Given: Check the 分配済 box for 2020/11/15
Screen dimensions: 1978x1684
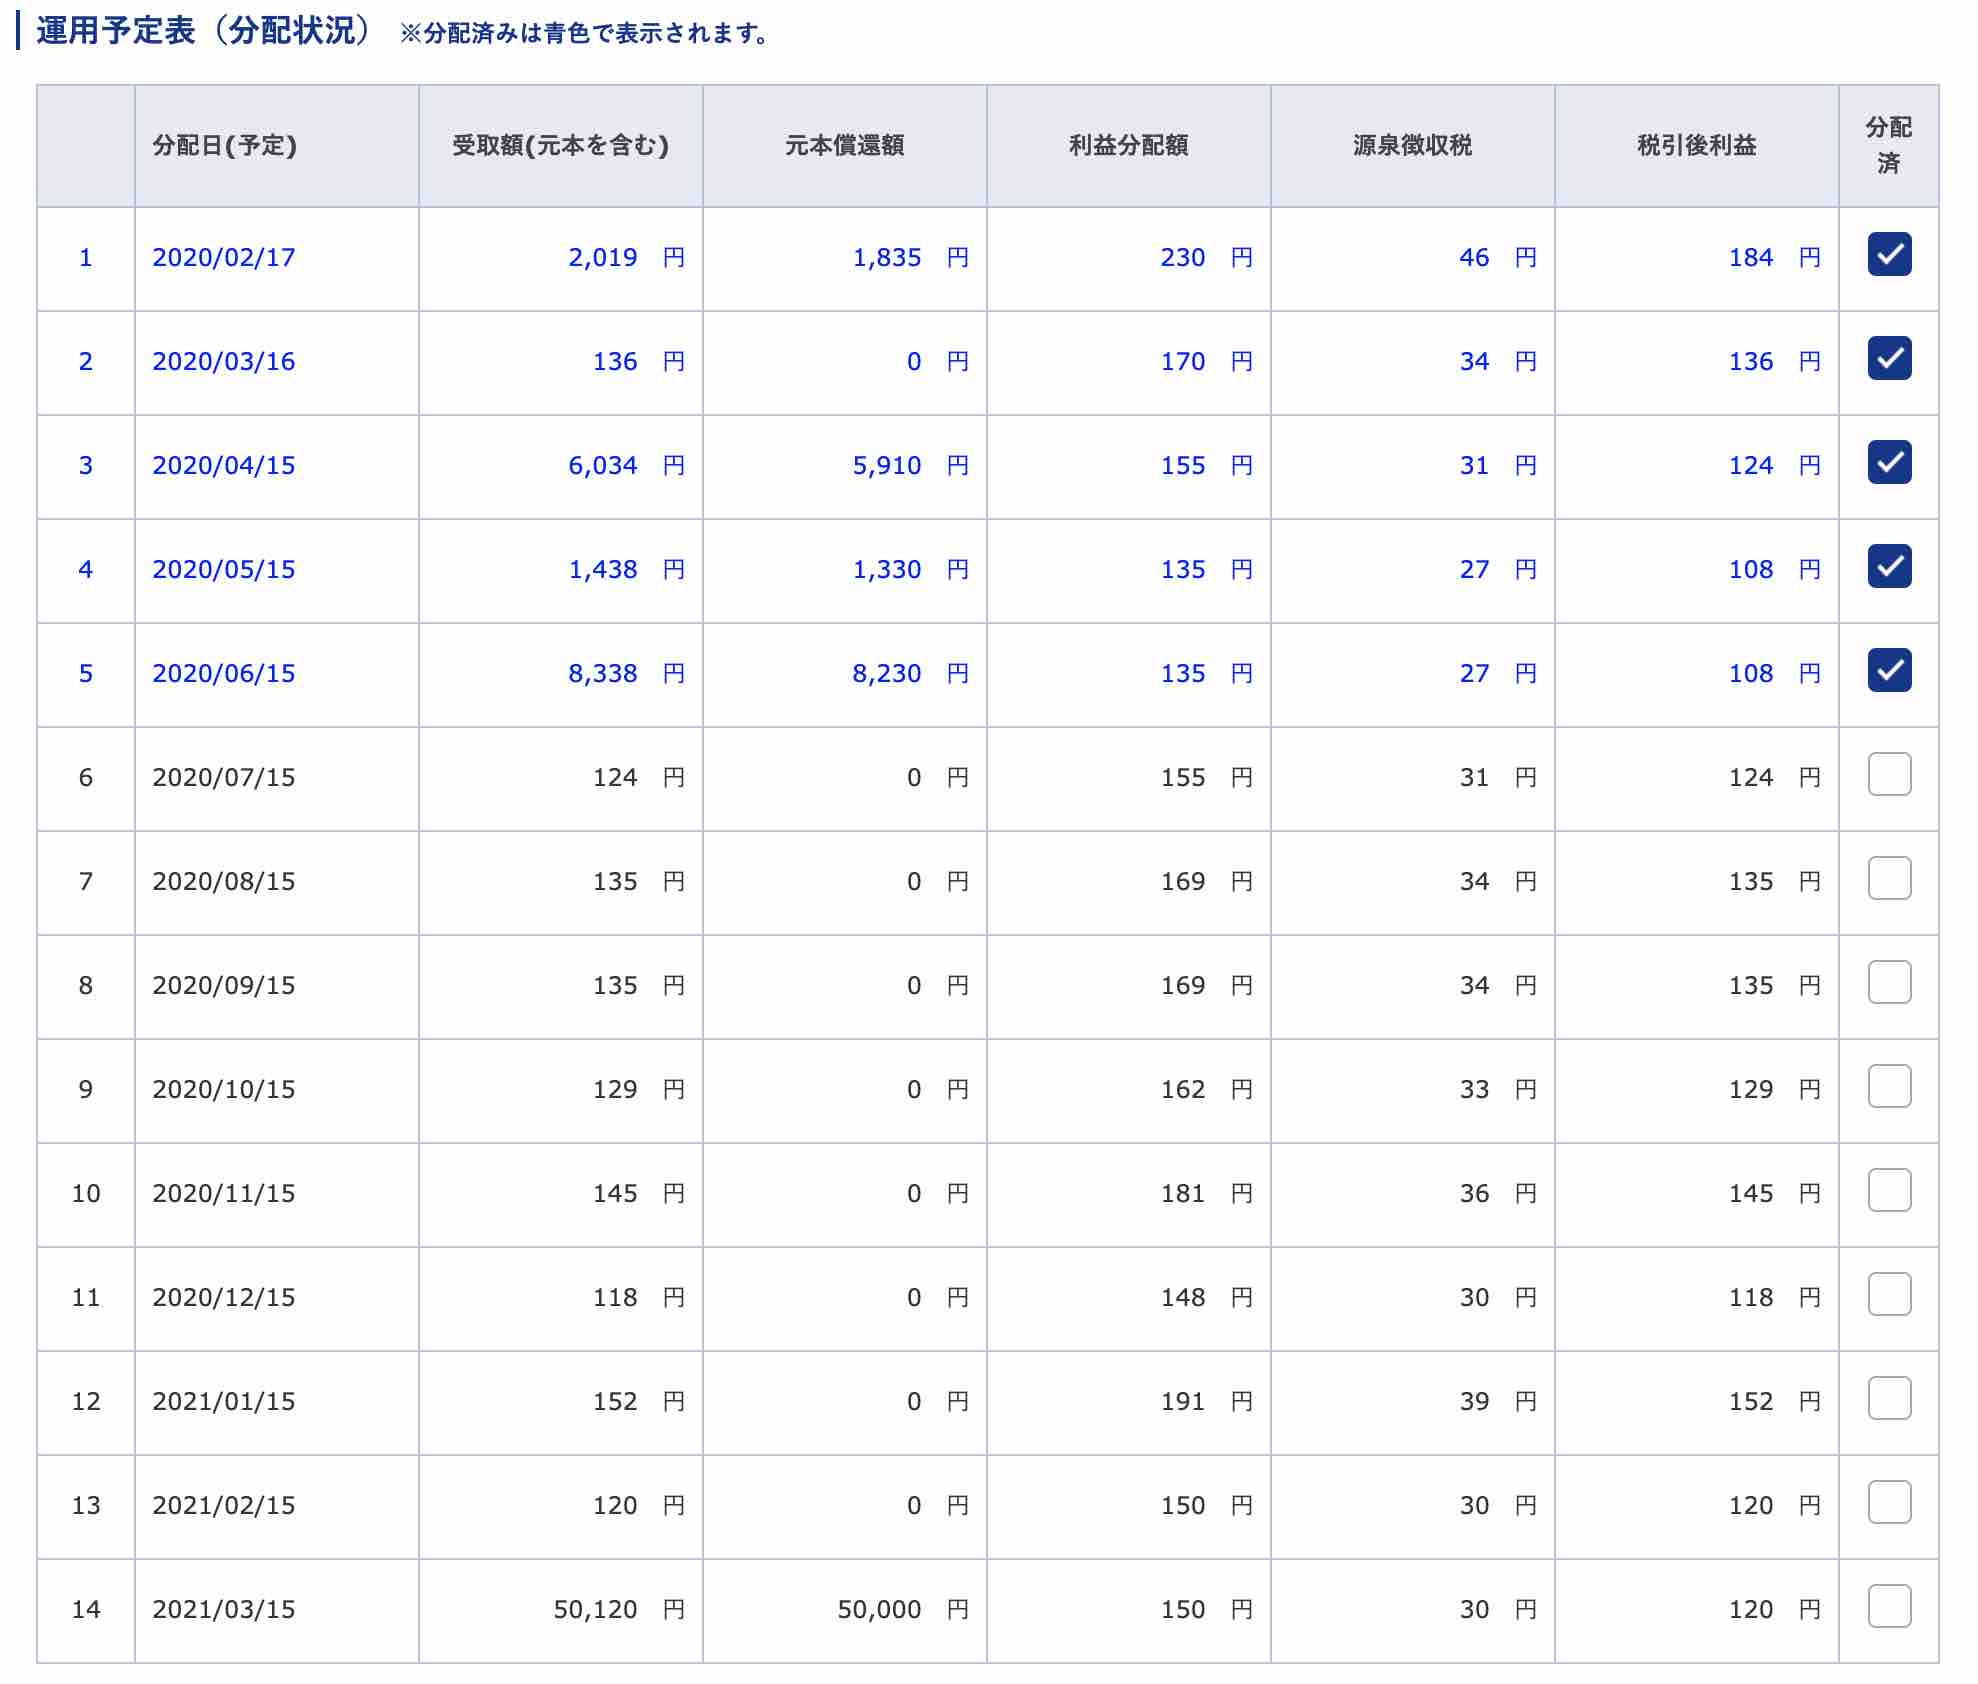Looking at the screenshot, I should point(1889,1190).
